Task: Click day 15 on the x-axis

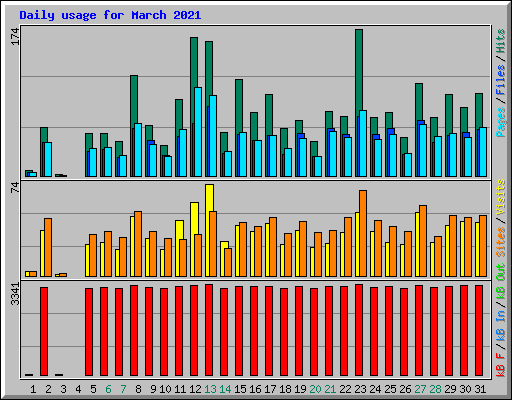Action: [x=240, y=389]
